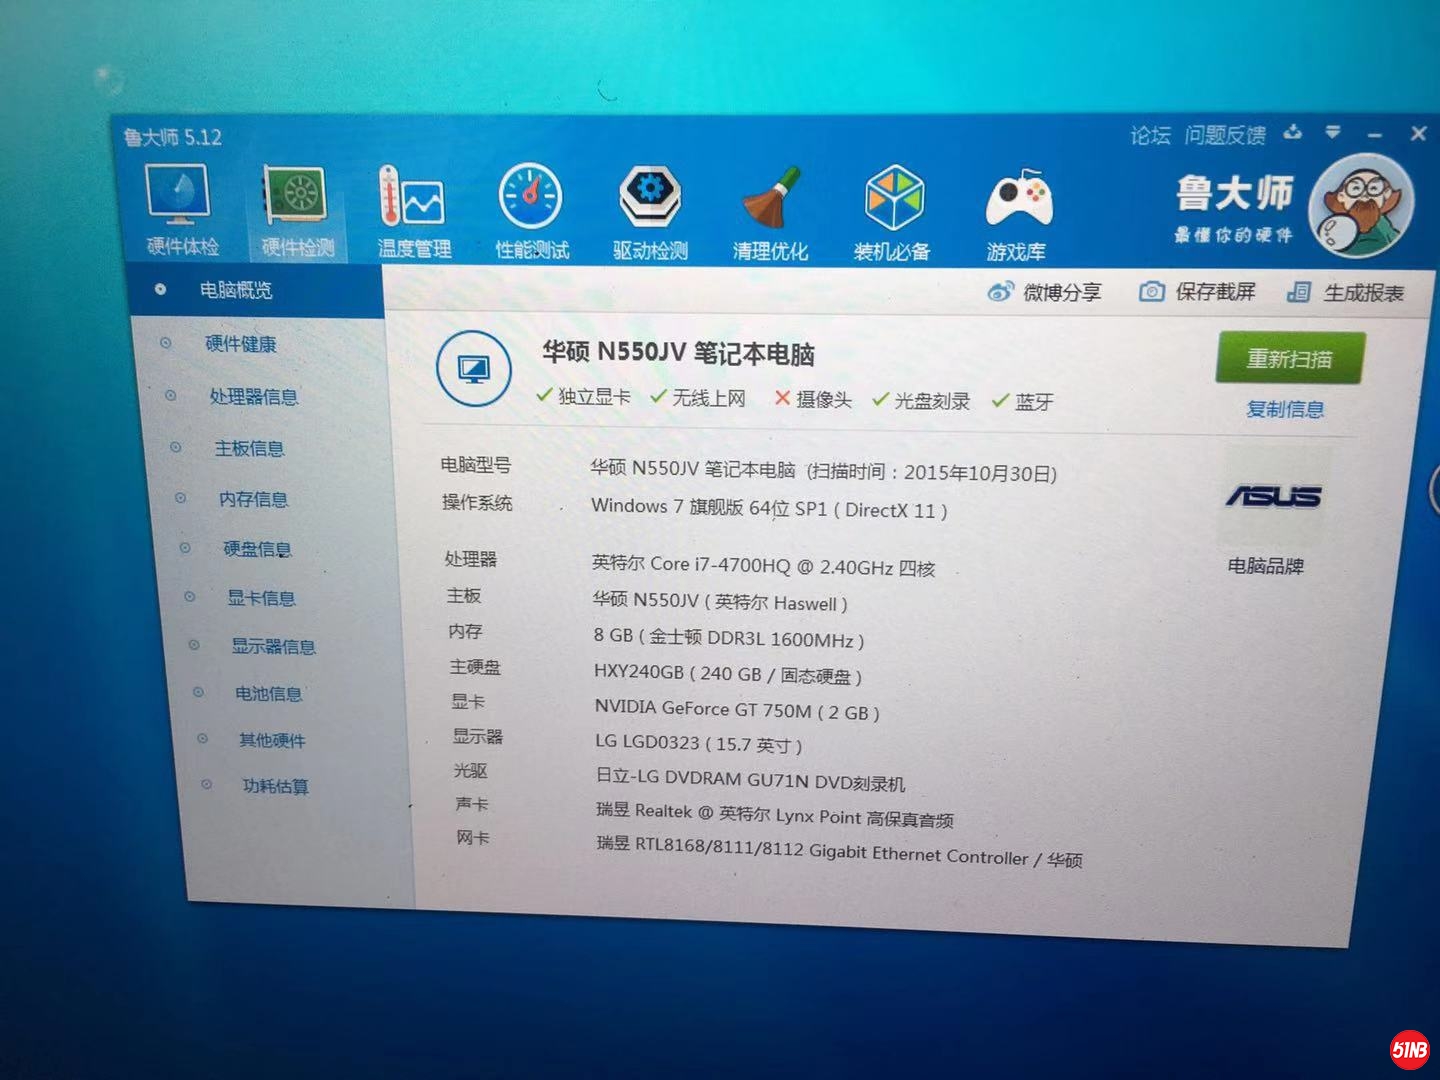
Task: Click the green check beside 蓝牙
Action: coord(999,400)
